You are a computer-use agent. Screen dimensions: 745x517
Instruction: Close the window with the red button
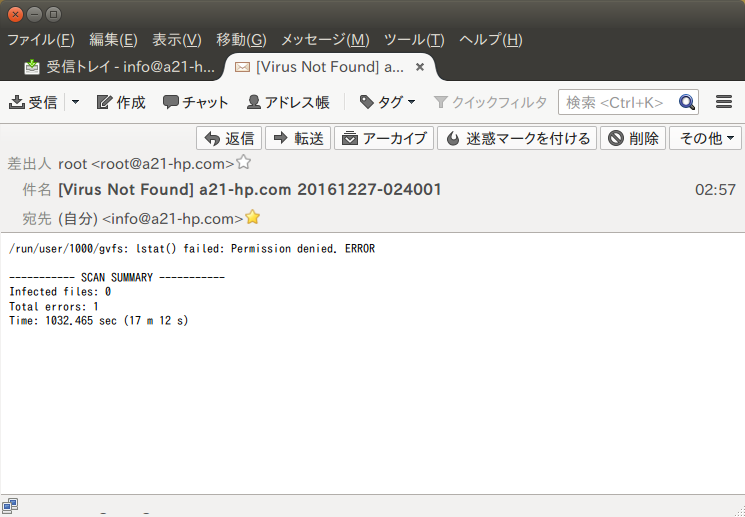[15, 14]
